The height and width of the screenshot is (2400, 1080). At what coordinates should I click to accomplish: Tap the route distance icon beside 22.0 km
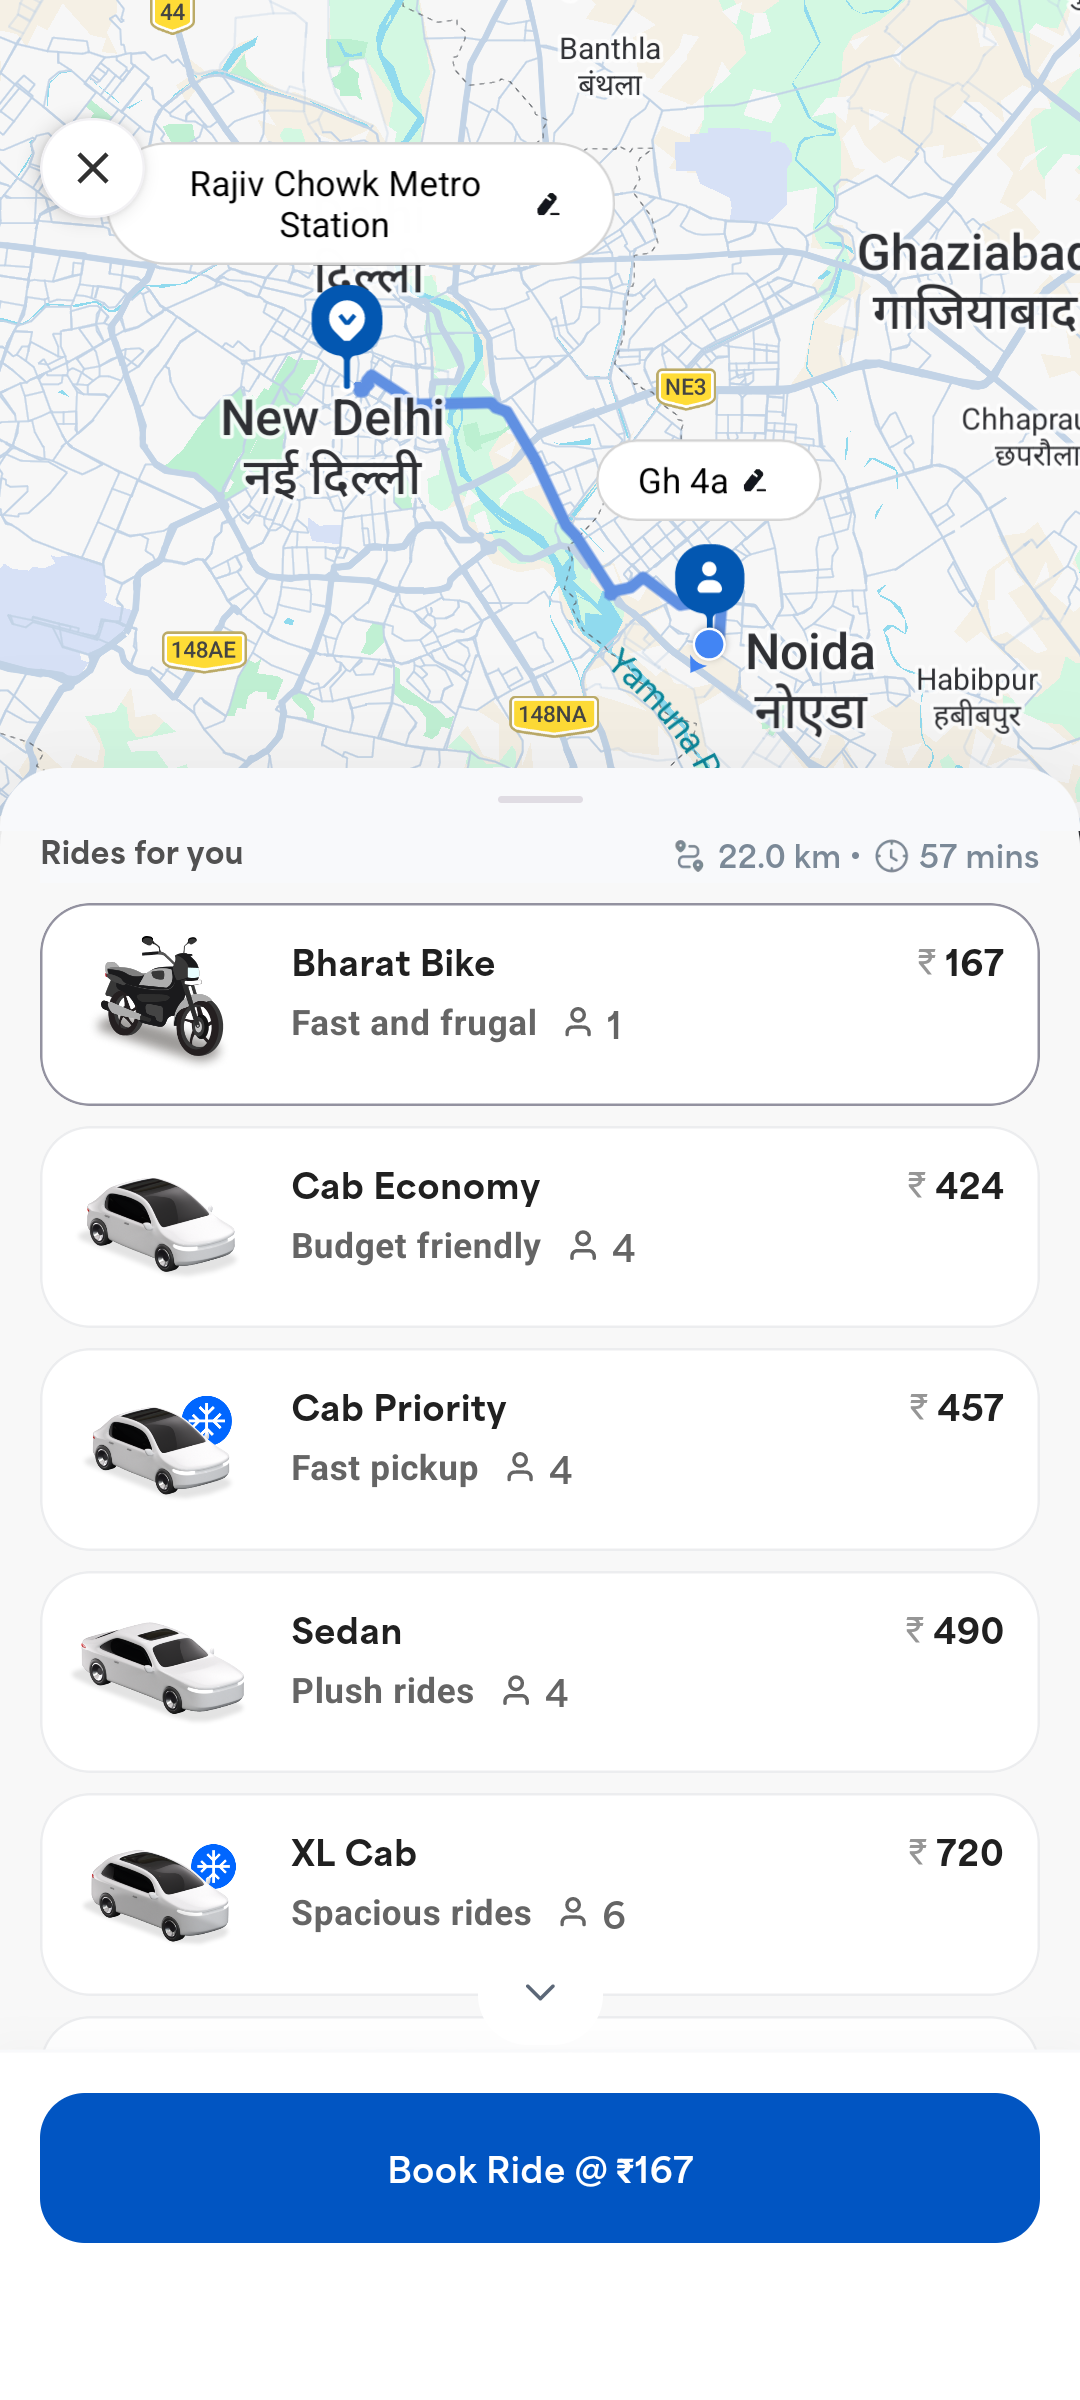click(x=689, y=856)
